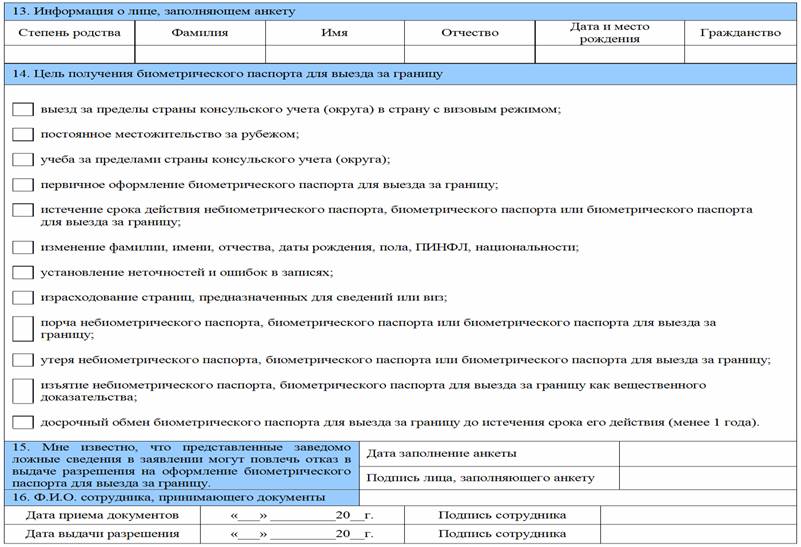Click the field below Гражданство
Viewport: 801px width, 547px height.
coord(740,54)
